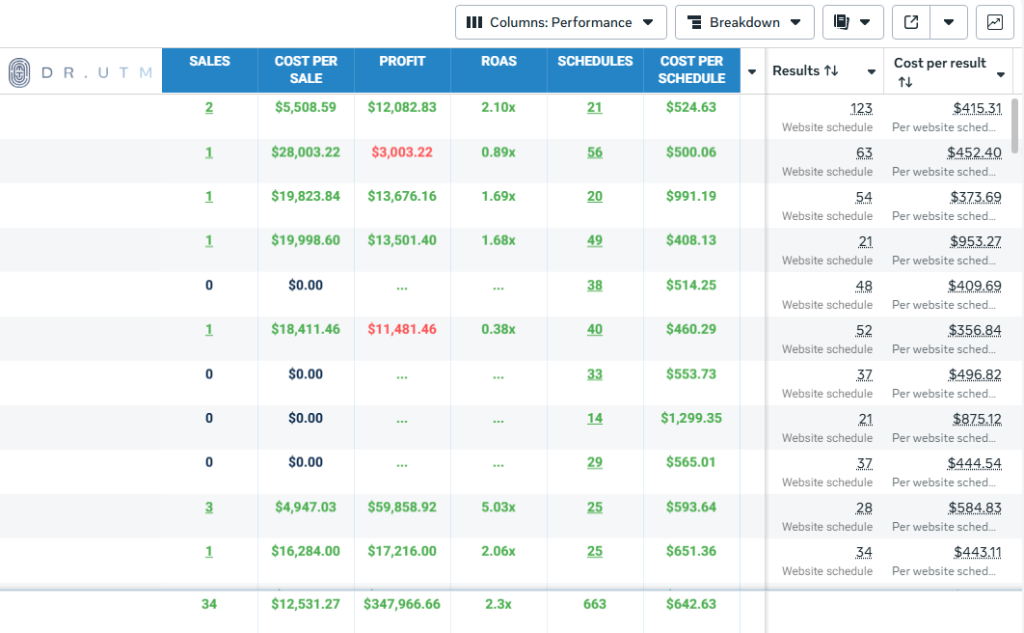Click the 123 website schedule results
The image size is (1024, 633).
click(x=860, y=108)
